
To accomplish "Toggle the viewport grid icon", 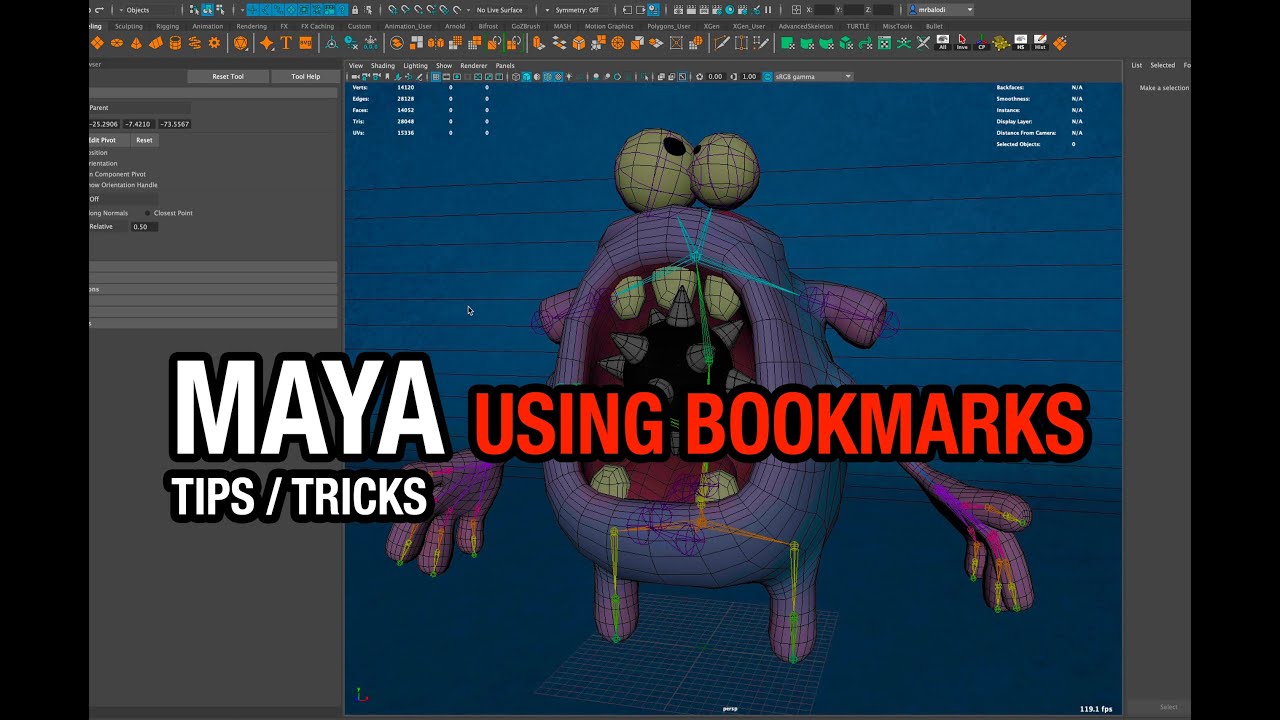I will coord(436,76).
